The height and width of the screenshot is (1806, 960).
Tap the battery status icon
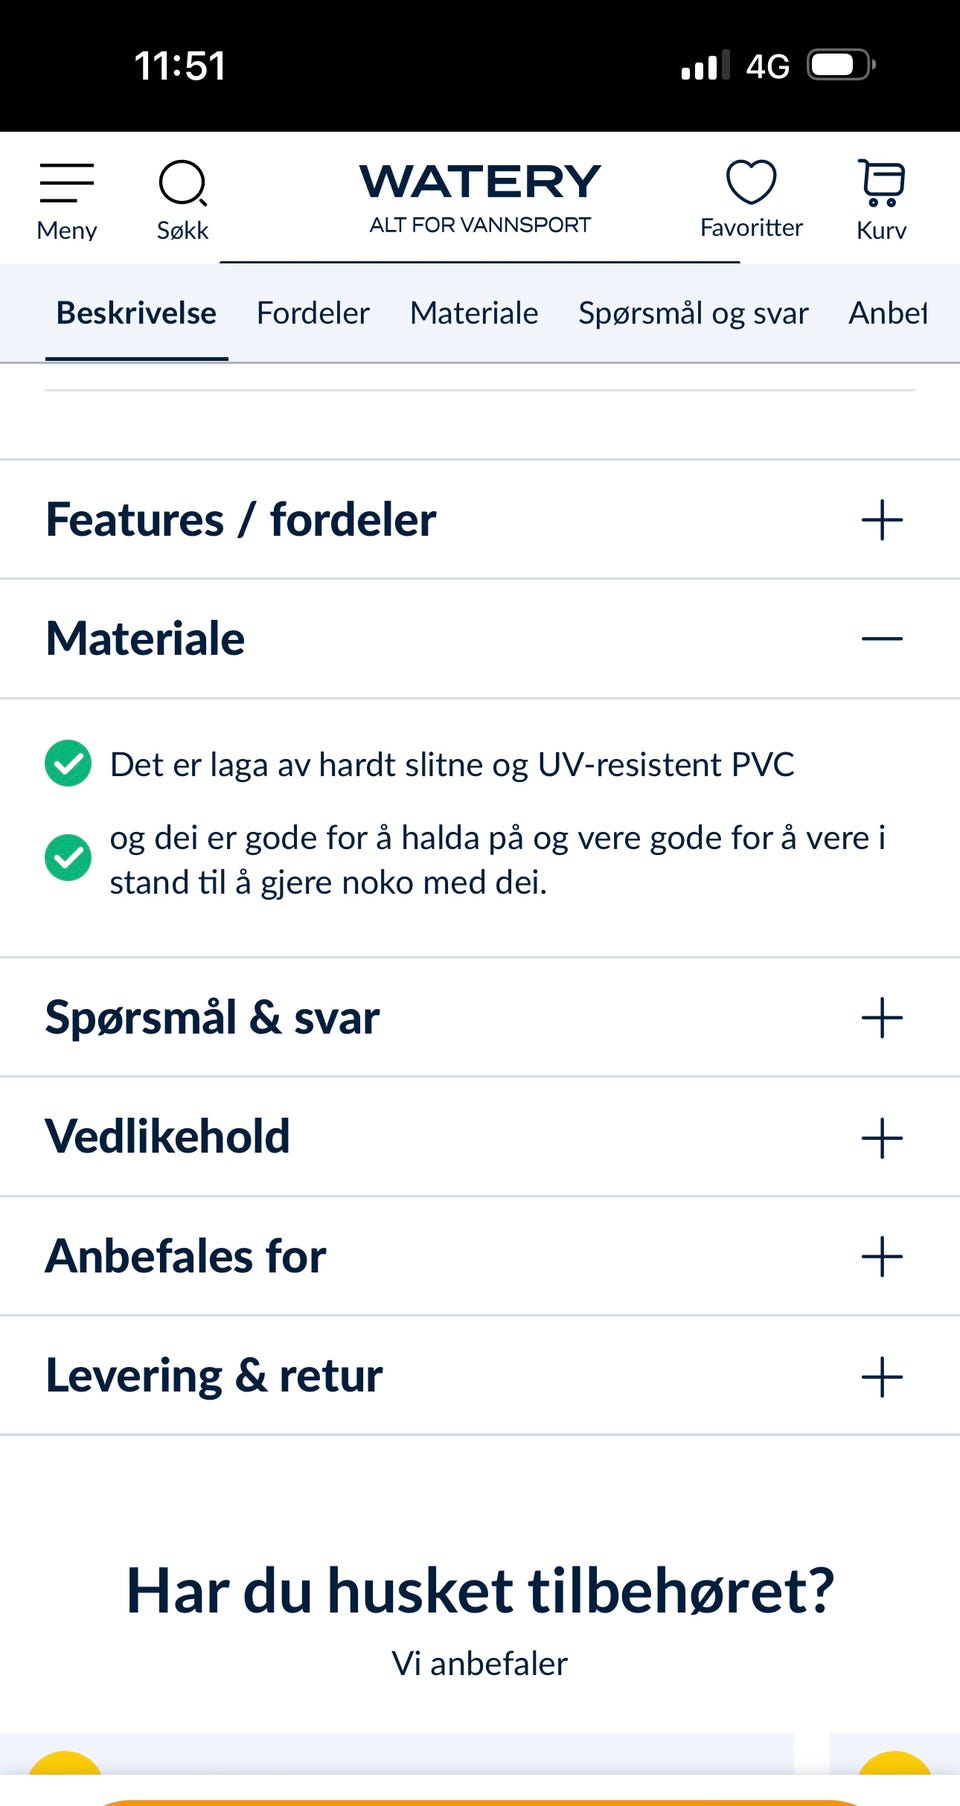[841, 66]
